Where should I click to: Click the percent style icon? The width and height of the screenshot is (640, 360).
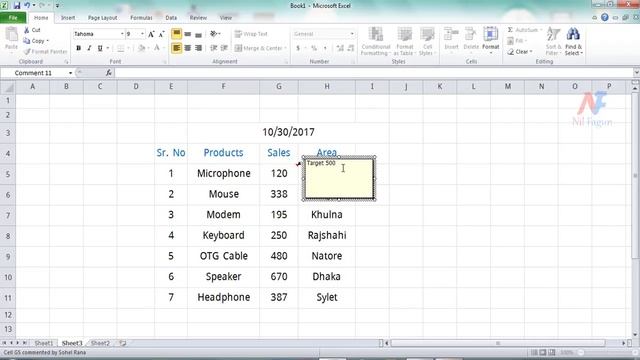(x=314, y=48)
